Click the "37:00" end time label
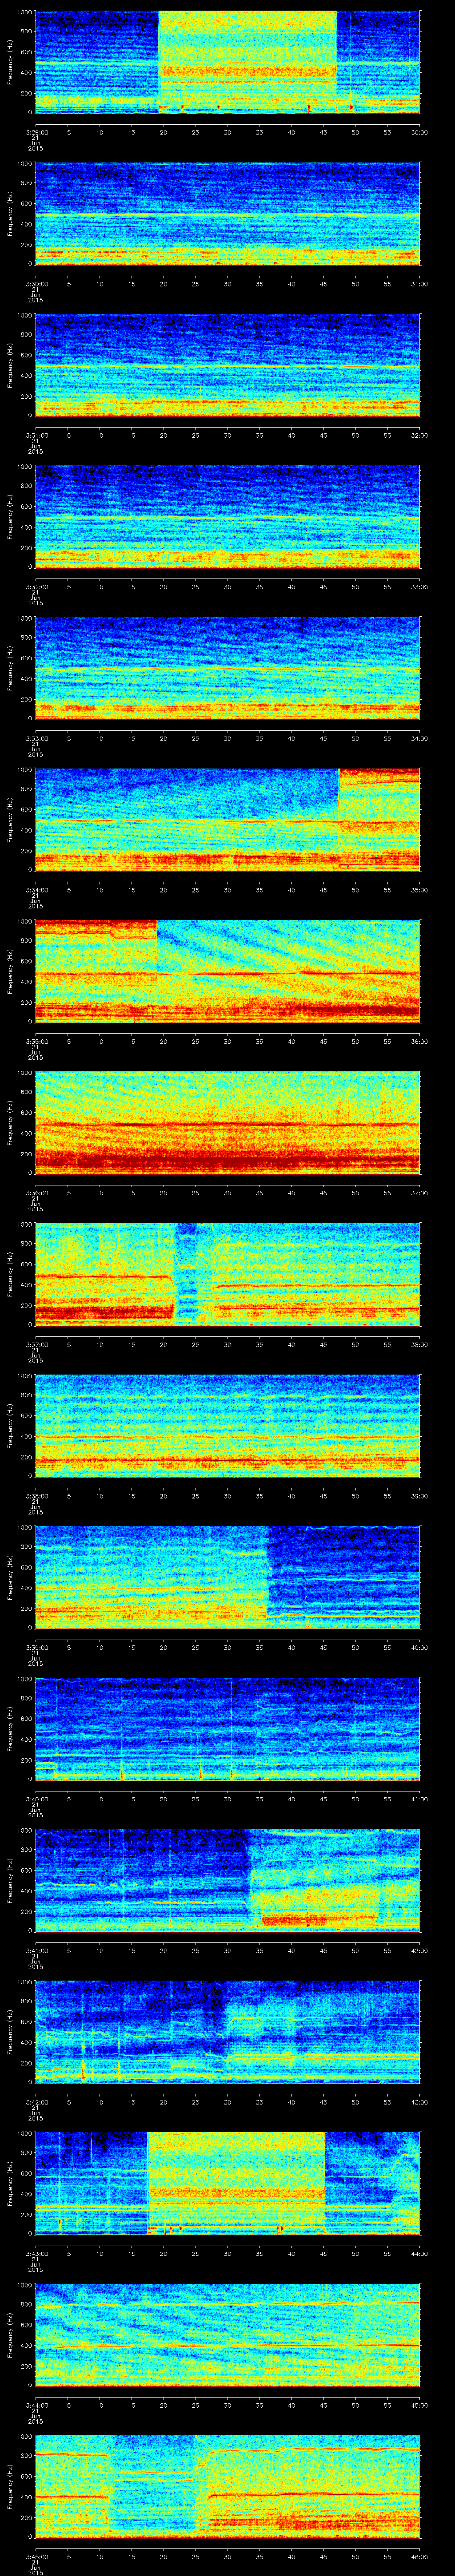Image resolution: width=455 pixels, height=2576 pixels. 419,1192
